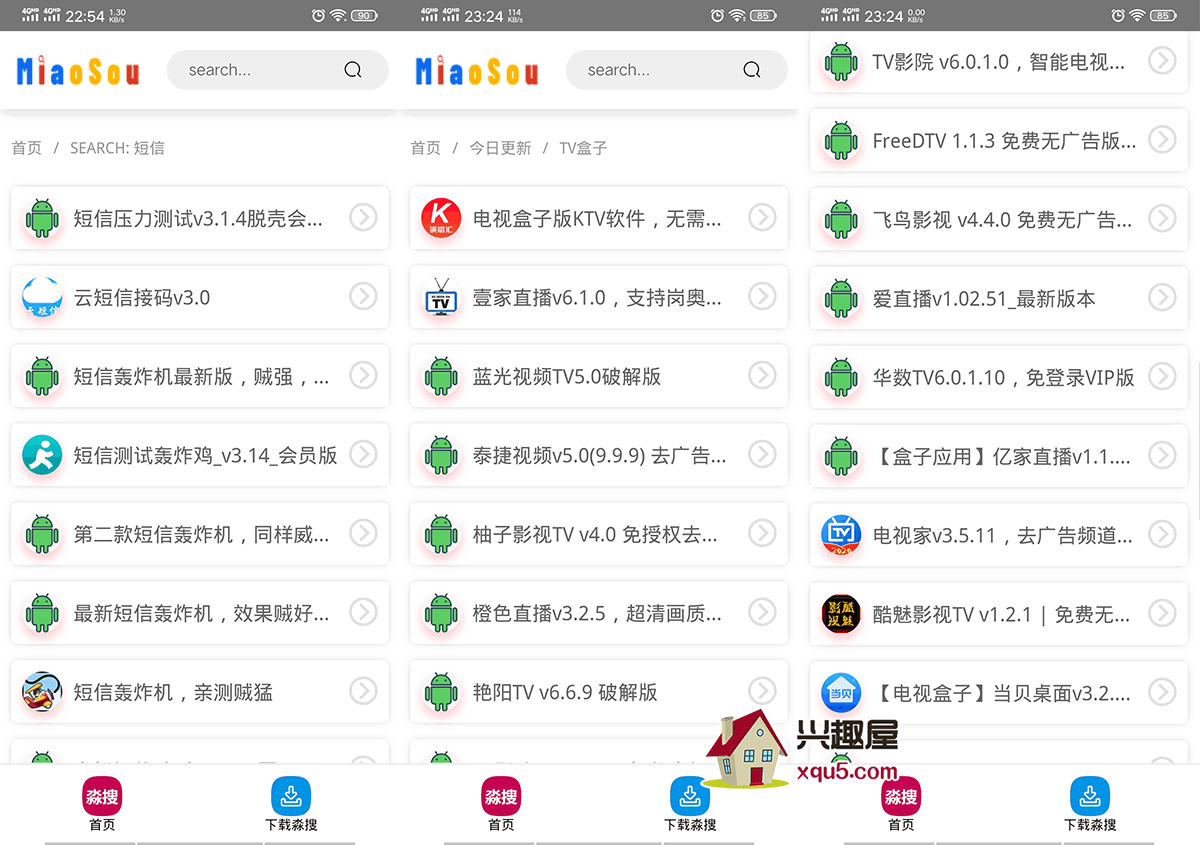This screenshot has width=1200, height=845.
Task: Tap the TV icon of 壹家直播v6.1.0
Action: pyautogui.click(x=441, y=297)
